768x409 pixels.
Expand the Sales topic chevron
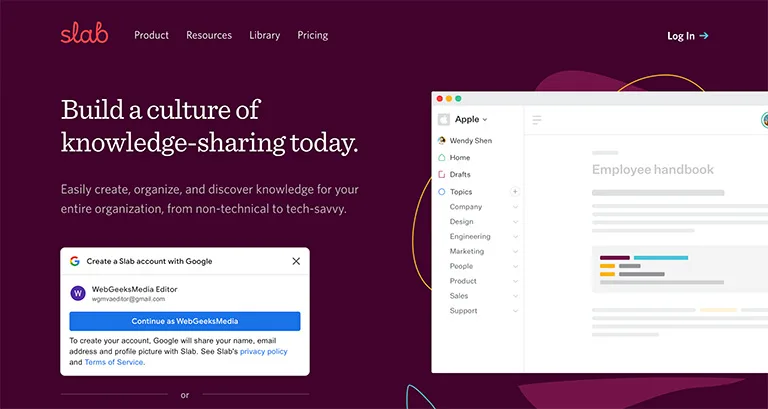click(x=515, y=296)
